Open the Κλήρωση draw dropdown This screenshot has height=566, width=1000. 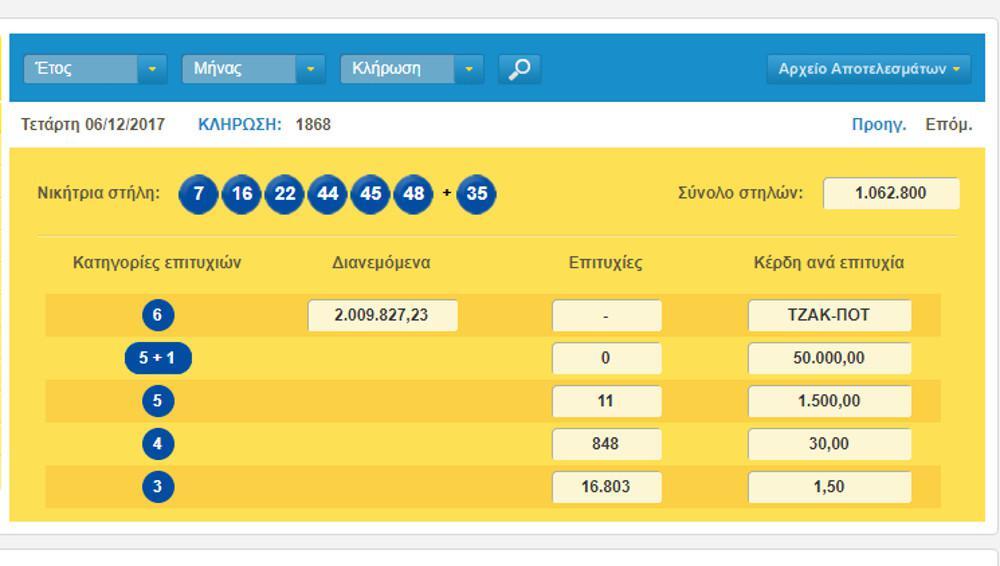coord(411,69)
